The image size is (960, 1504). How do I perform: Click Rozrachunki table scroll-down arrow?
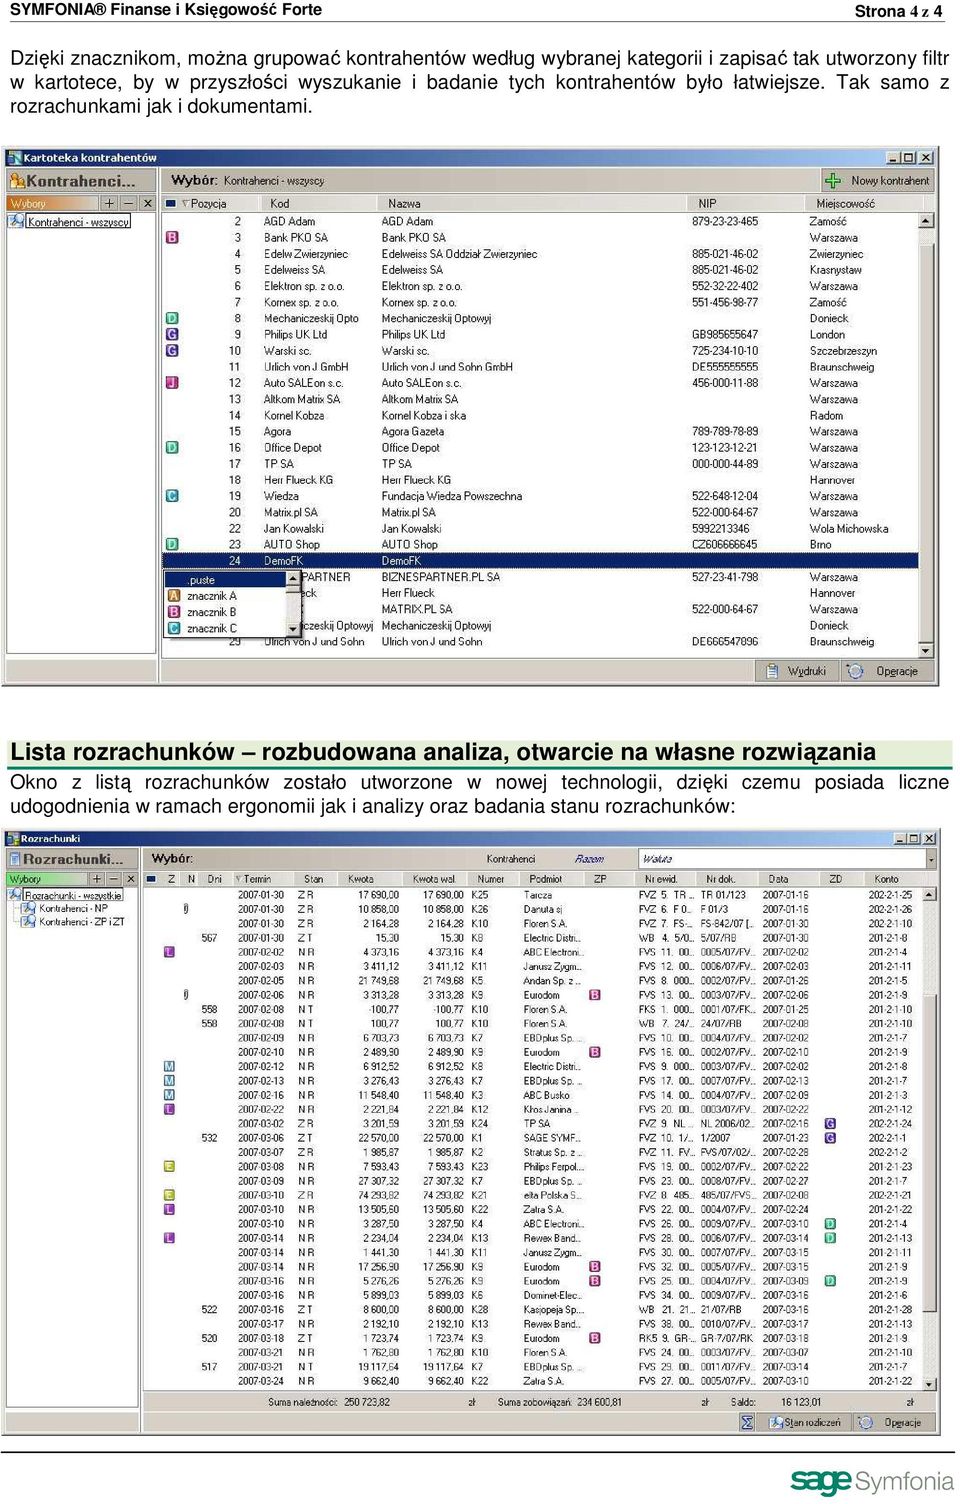(931, 1384)
